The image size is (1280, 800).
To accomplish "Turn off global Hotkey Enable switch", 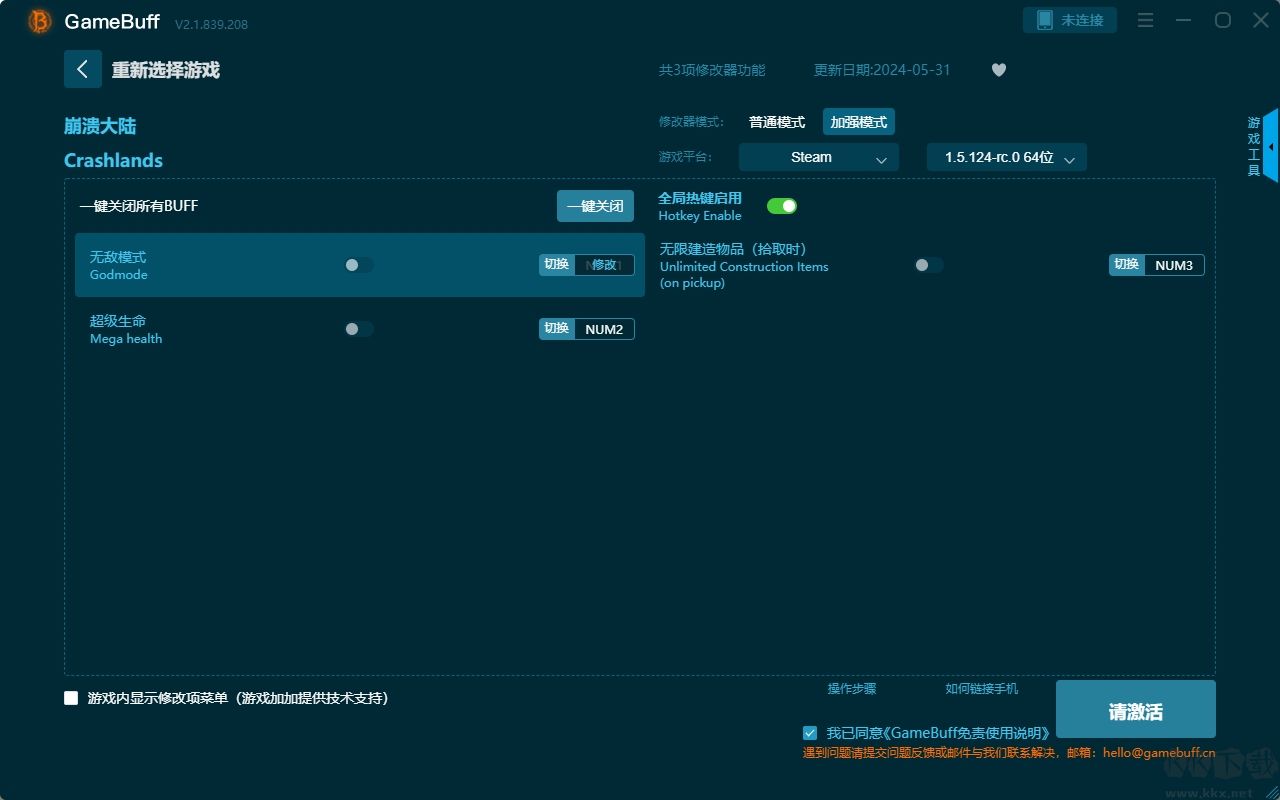I will pyautogui.click(x=781, y=206).
